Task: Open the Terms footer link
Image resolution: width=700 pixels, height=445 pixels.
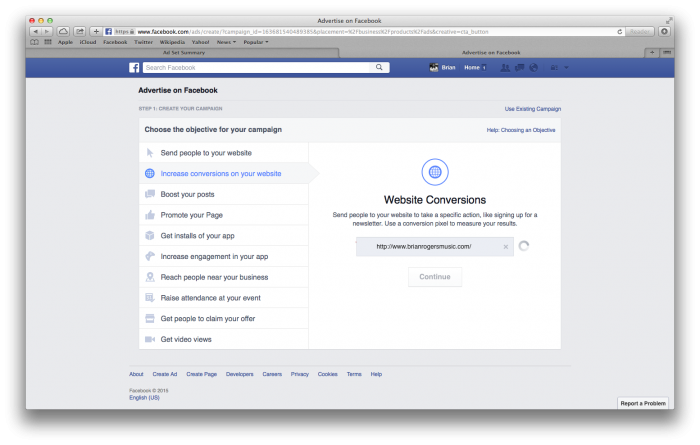Action: coord(354,374)
